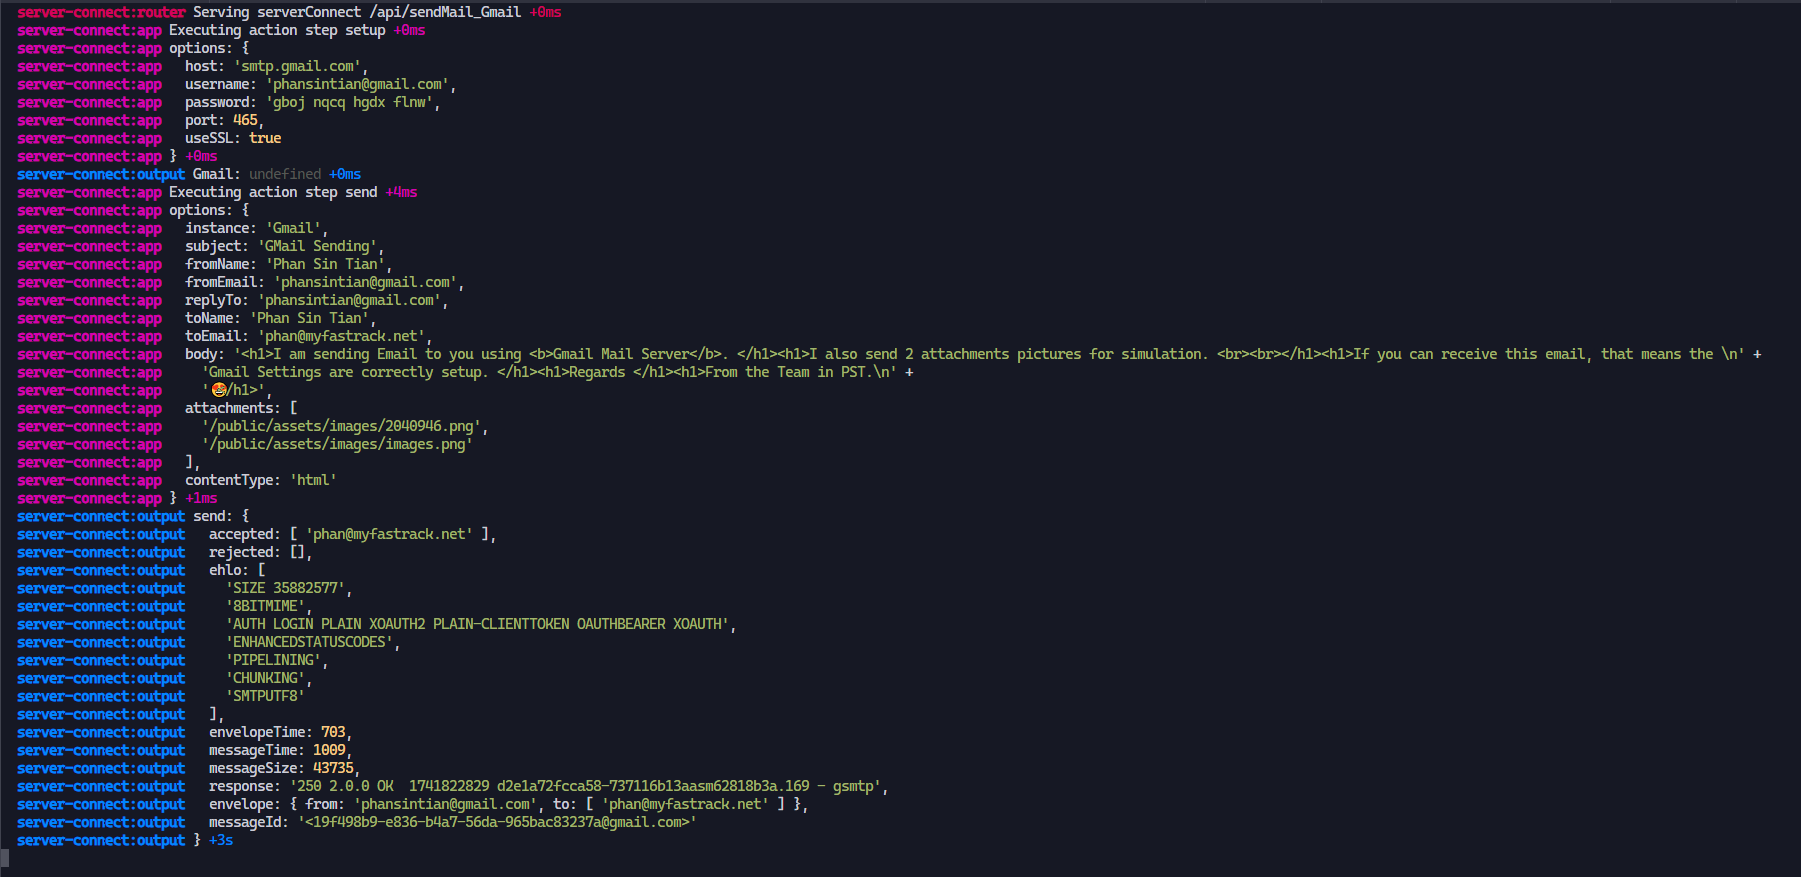Select the toName value 'Phan Sin Tian'
The height and width of the screenshot is (877, 1801).
pos(310,318)
